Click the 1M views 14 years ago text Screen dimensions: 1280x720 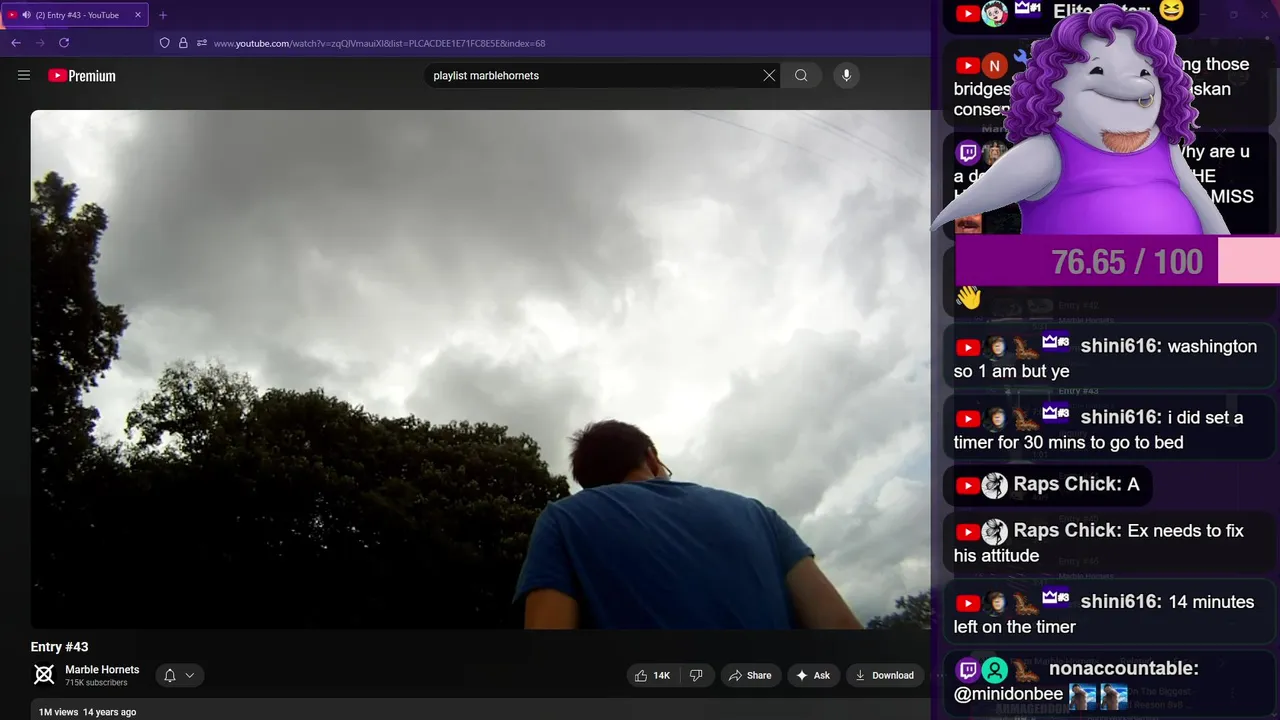pos(87,712)
